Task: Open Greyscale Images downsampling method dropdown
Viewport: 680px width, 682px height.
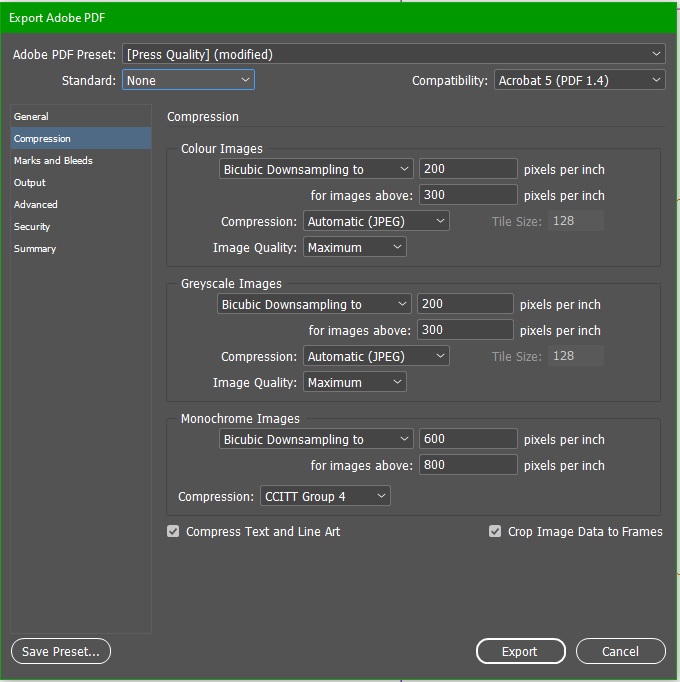Action: pyautogui.click(x=314, y=304)
